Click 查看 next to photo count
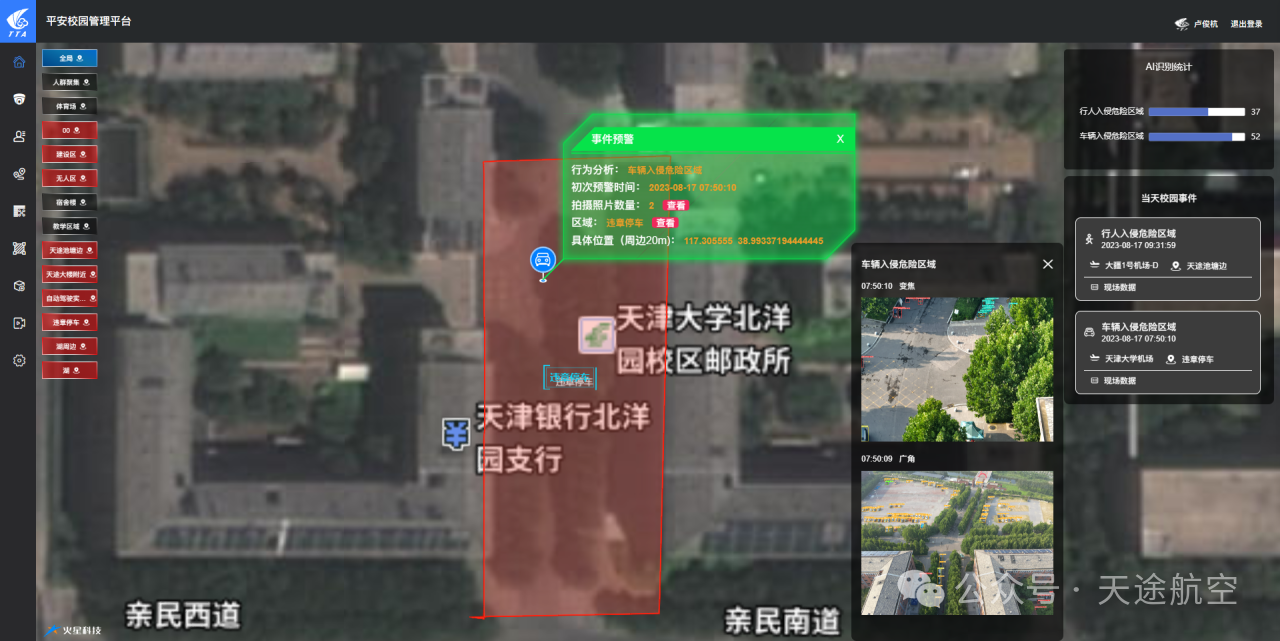The image size is (1280, 641). [676, 205]
